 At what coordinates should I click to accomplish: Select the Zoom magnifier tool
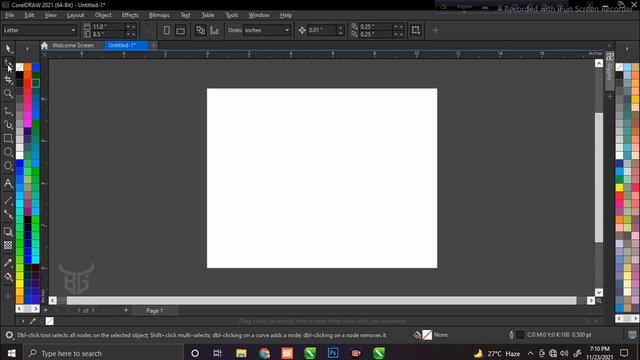(8, 94)
